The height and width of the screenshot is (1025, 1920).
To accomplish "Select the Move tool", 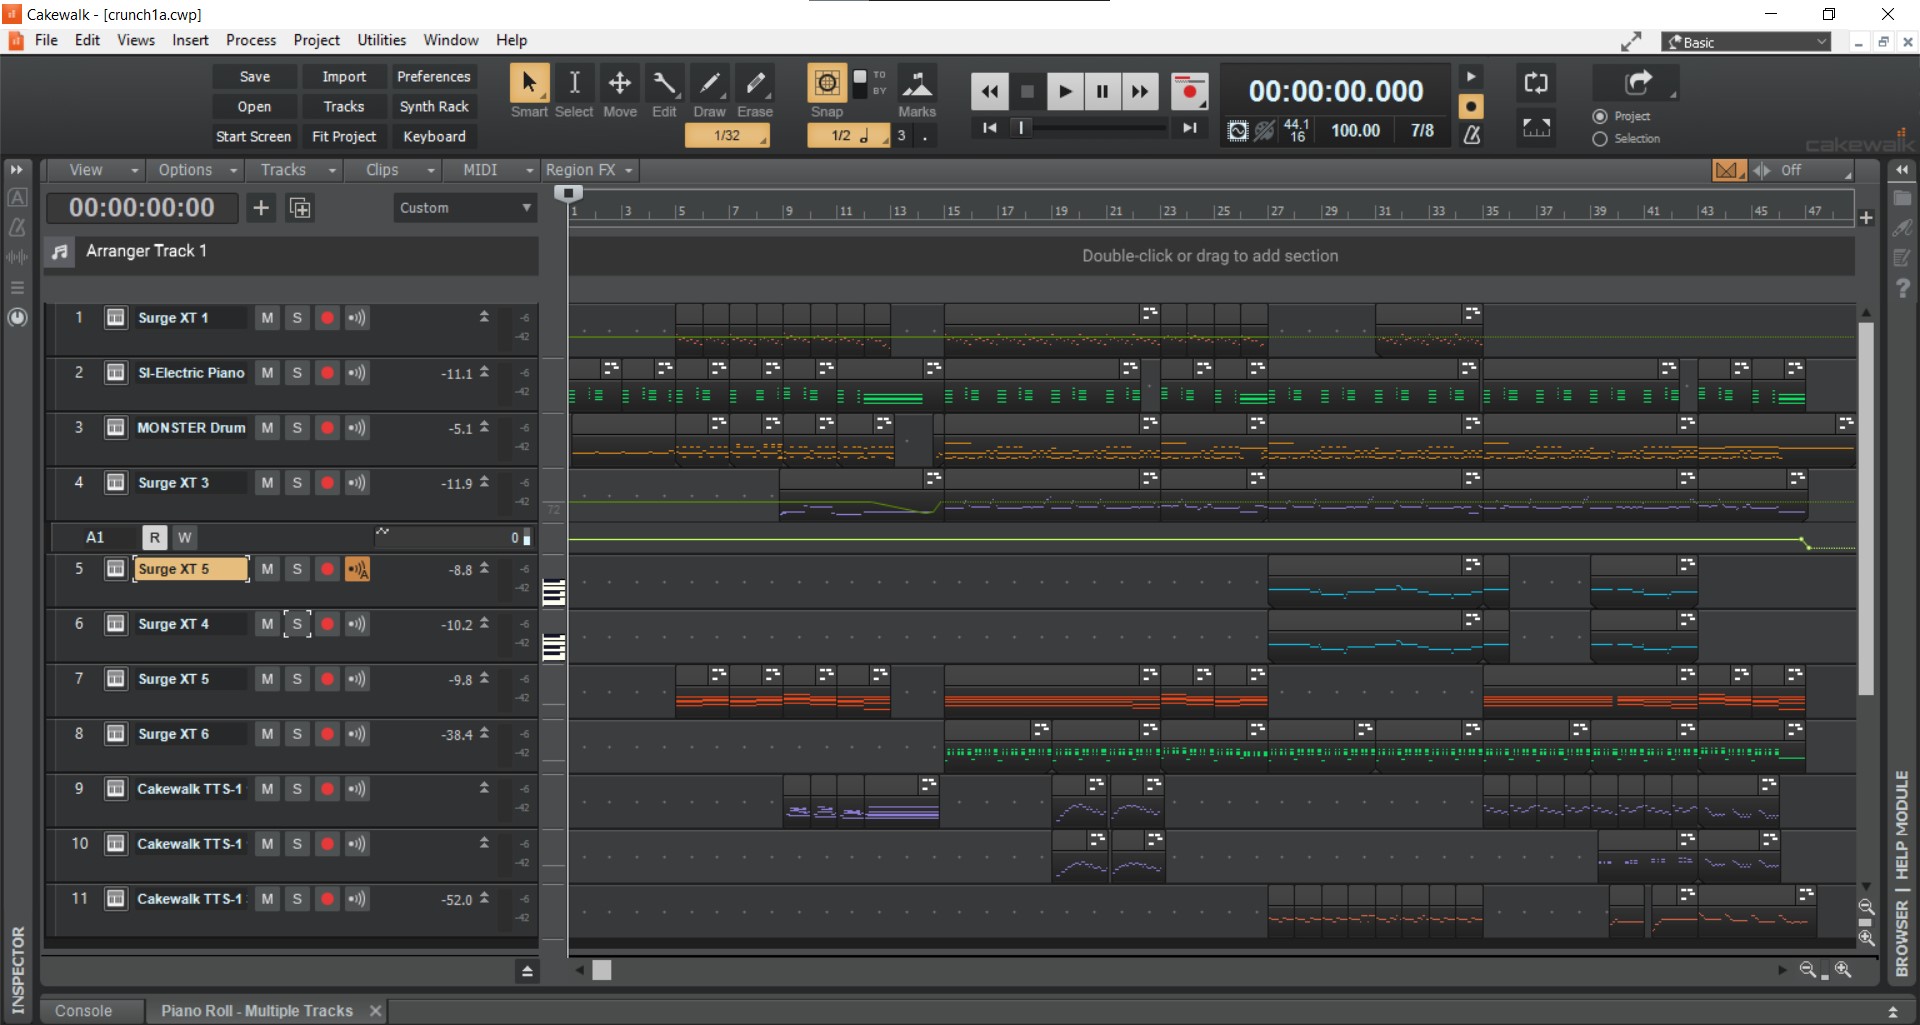I will (x=619, y=84).
